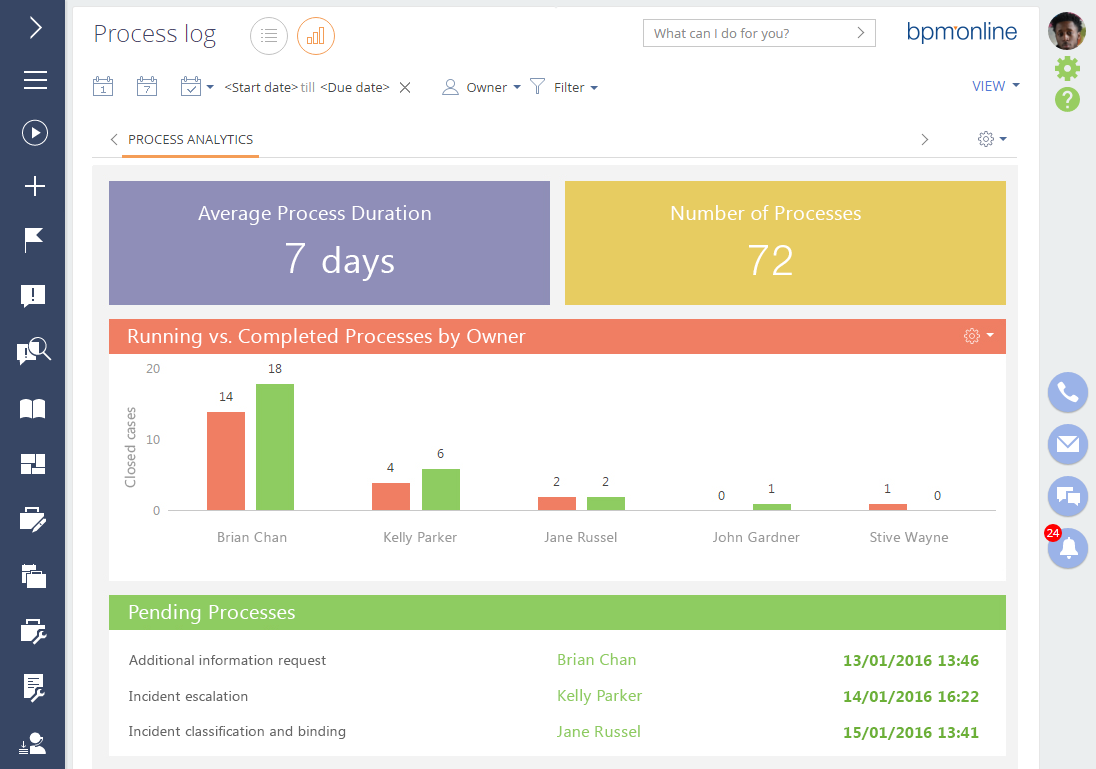Image resolution: width=1096 pixels, height=769 pixels.
Task: Toggle the list view icon near Process log
Action: coord(268,35)
